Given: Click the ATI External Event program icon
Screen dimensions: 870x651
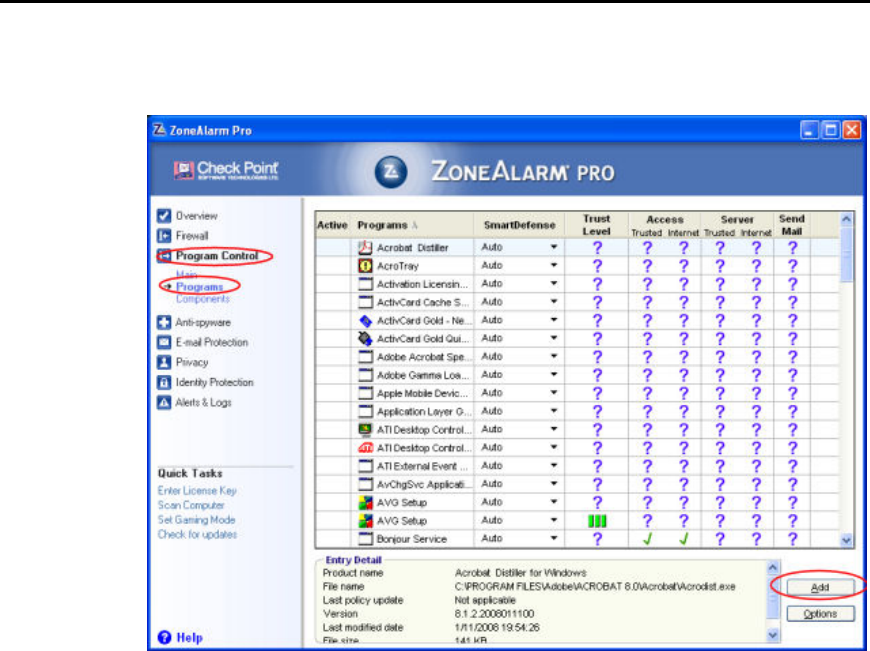Looking at the screenshot, I should [x=365, y=466].
